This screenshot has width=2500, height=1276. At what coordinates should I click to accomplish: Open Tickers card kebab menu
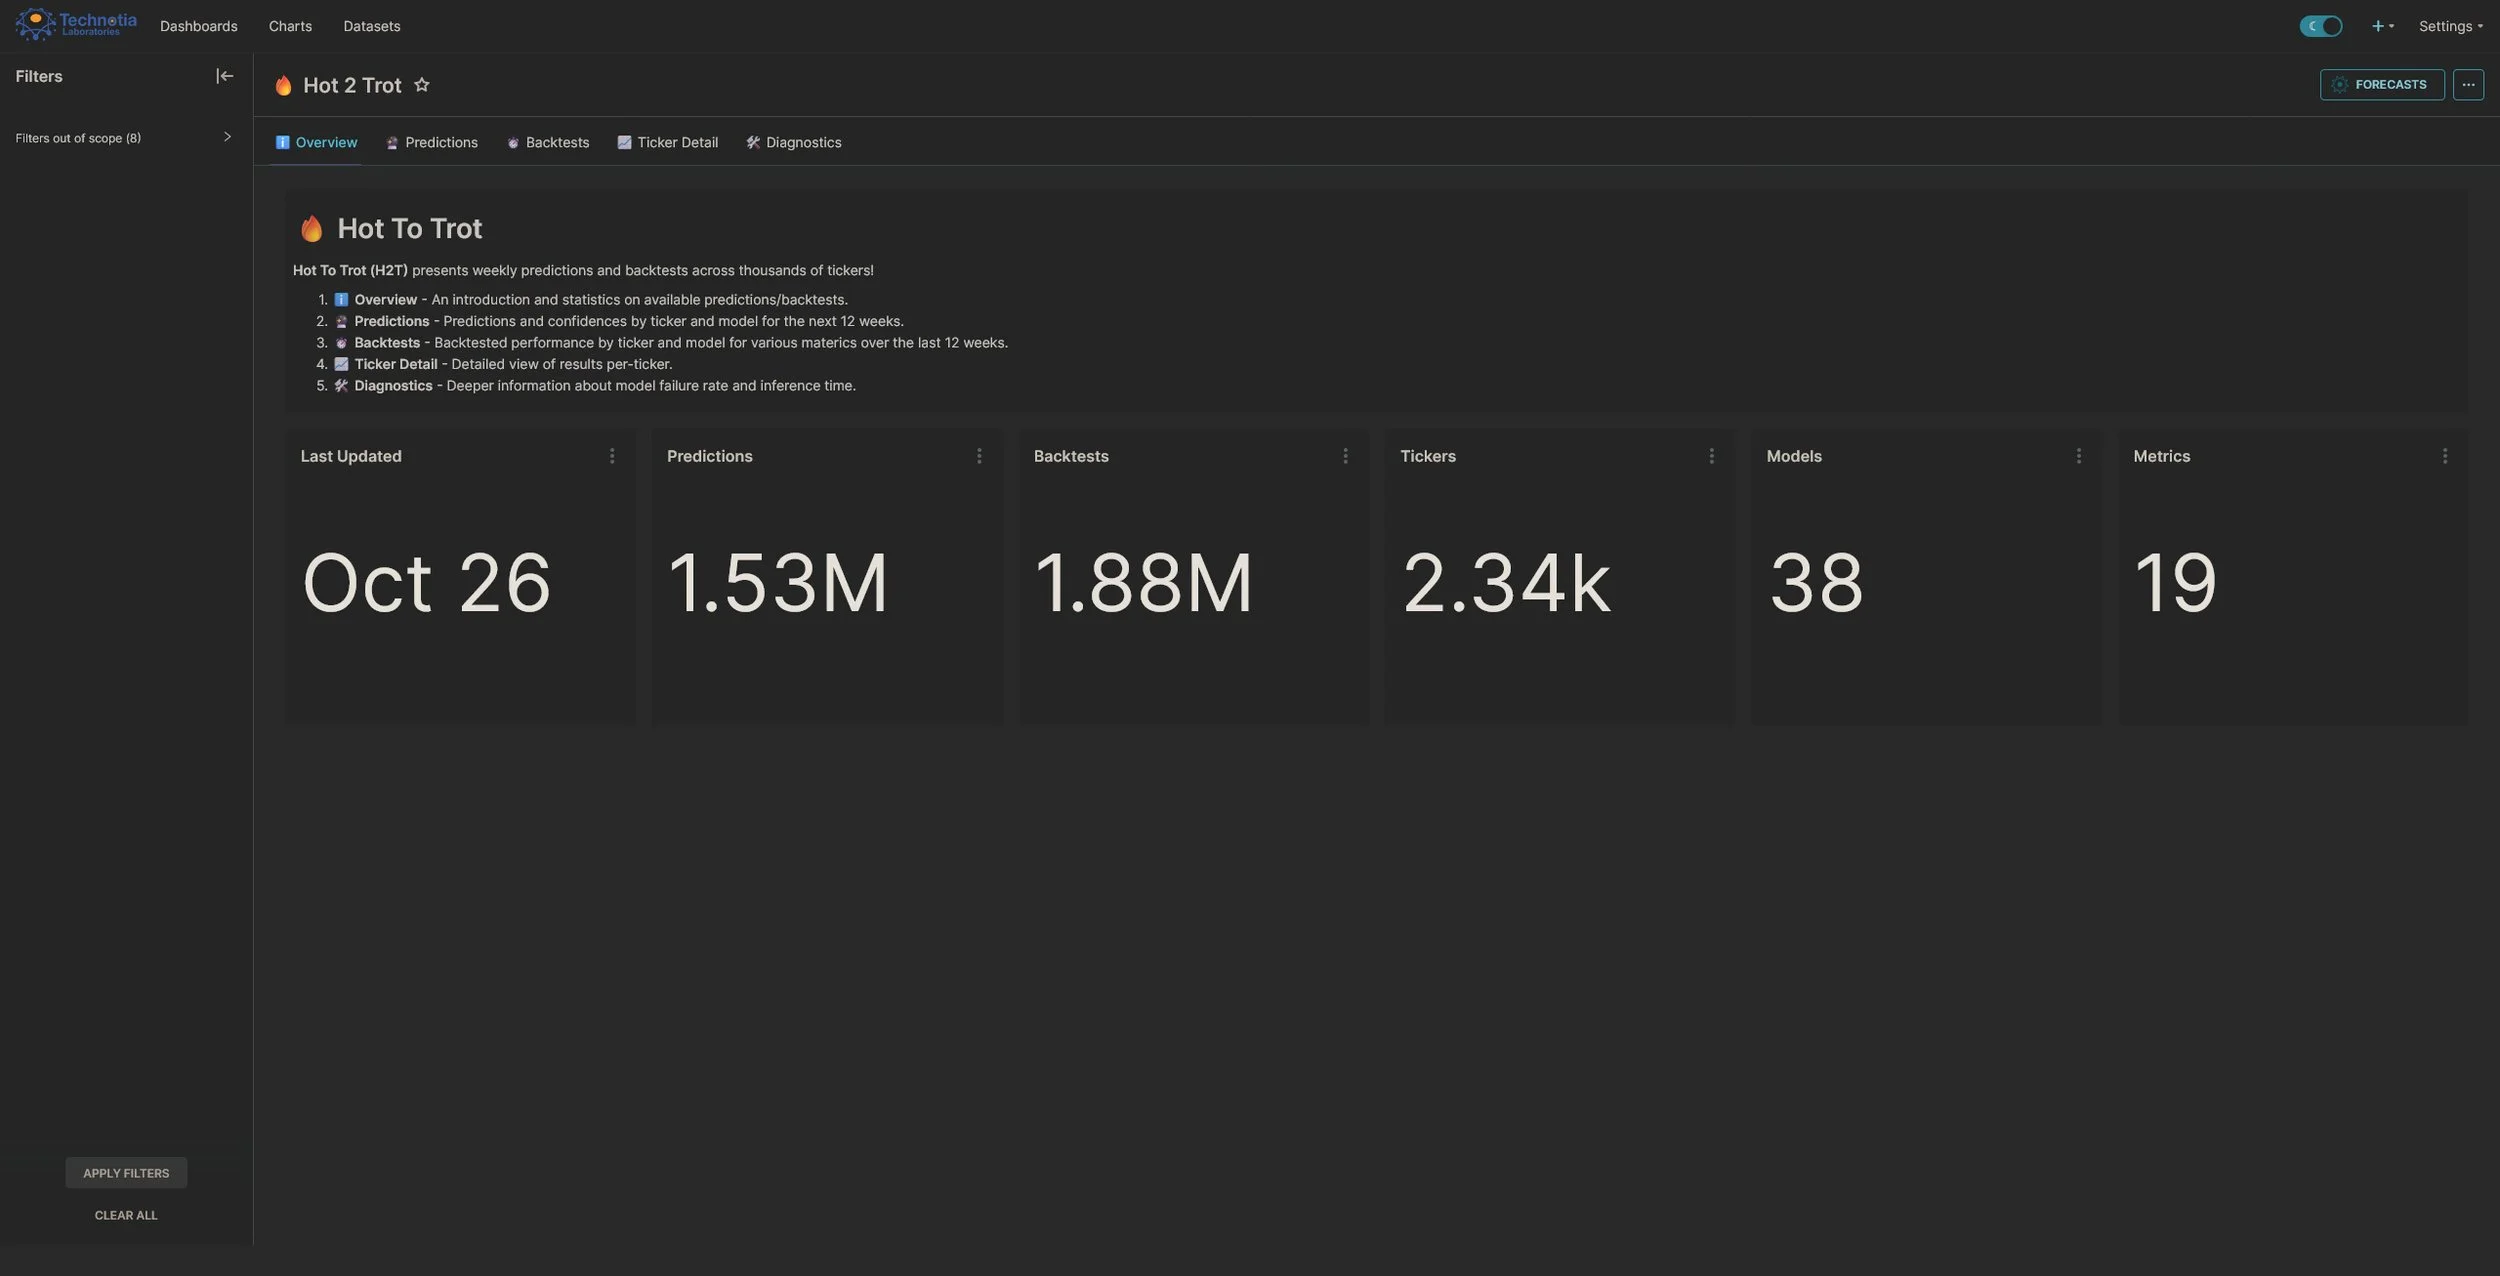pyautogui.click(x=1711, y=456)
